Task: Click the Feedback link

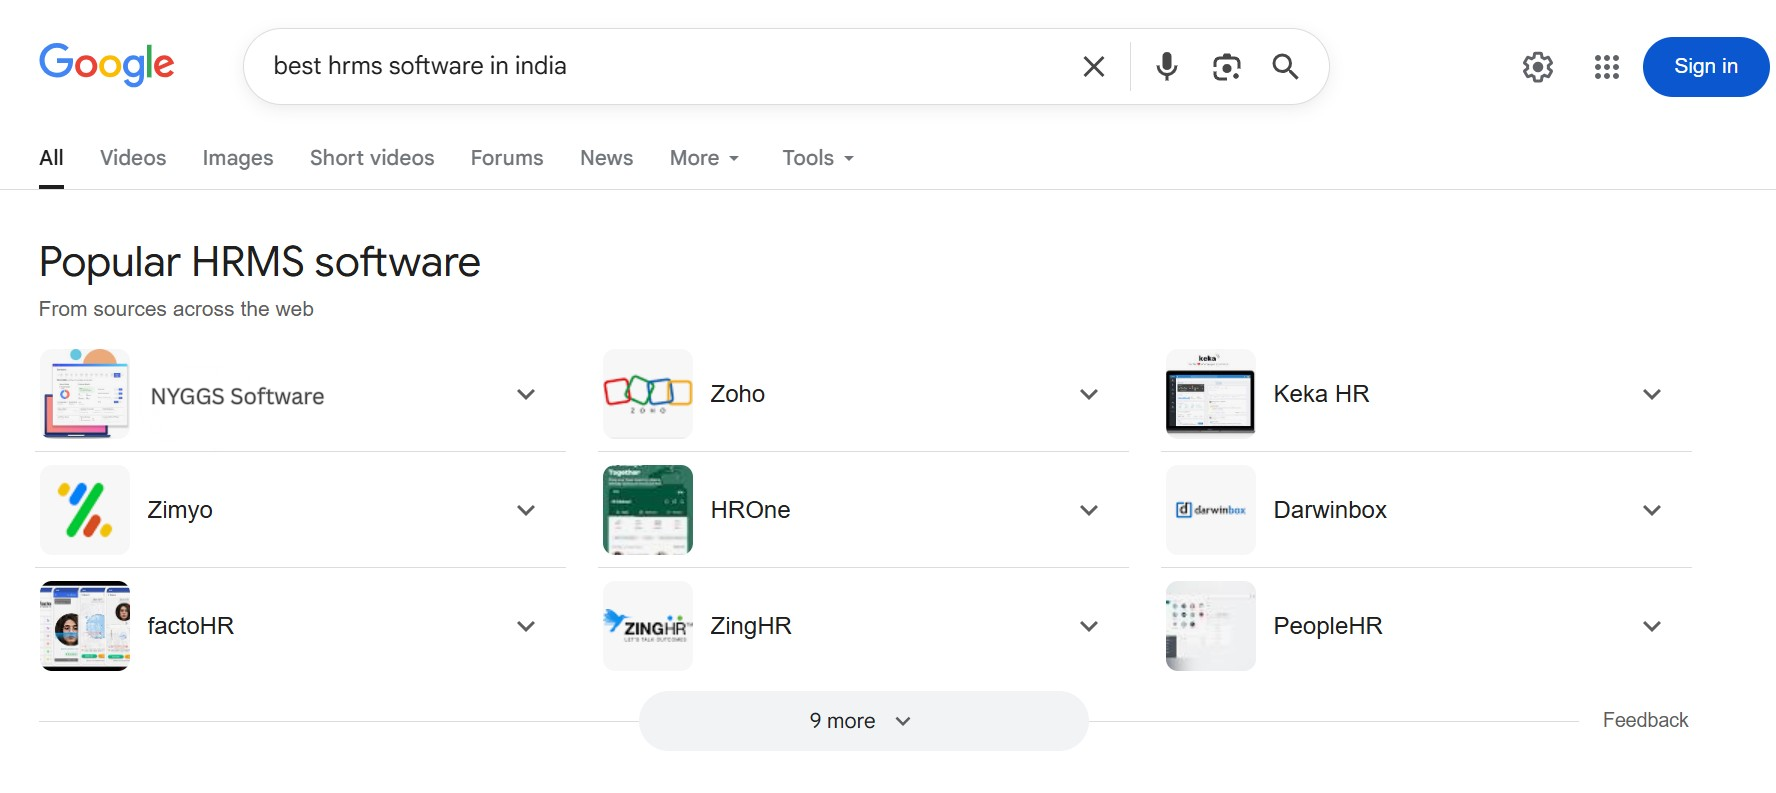Action: pos(1645,720)
